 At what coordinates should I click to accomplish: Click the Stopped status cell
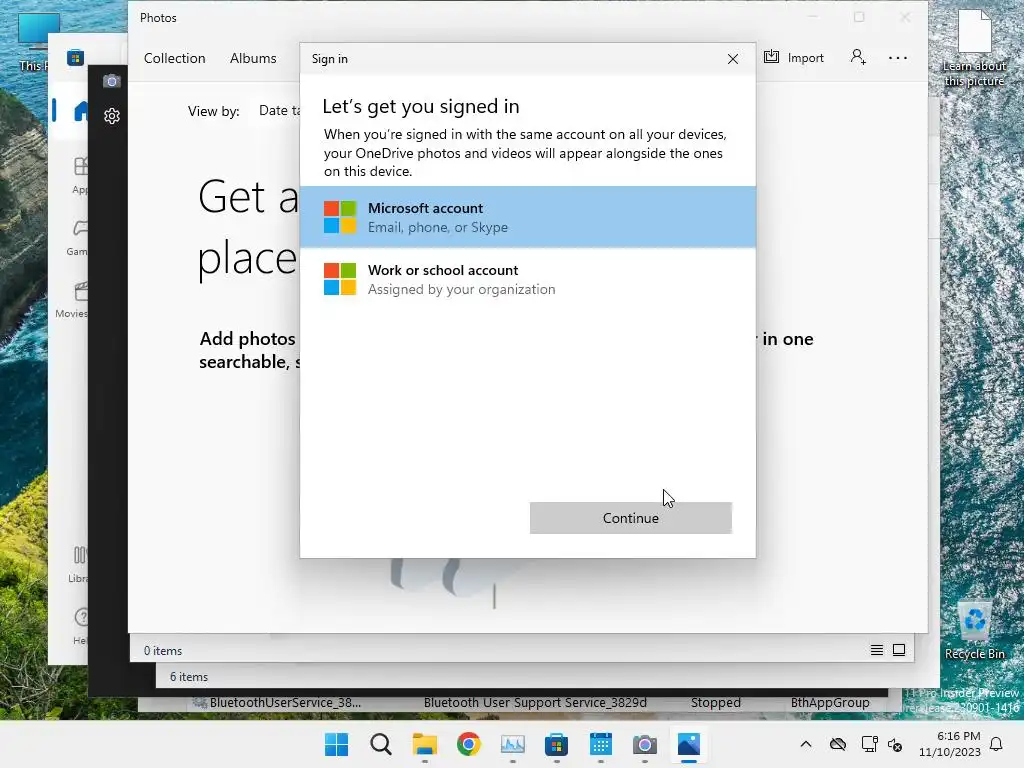pyautogui.click(x=715, y=703)
